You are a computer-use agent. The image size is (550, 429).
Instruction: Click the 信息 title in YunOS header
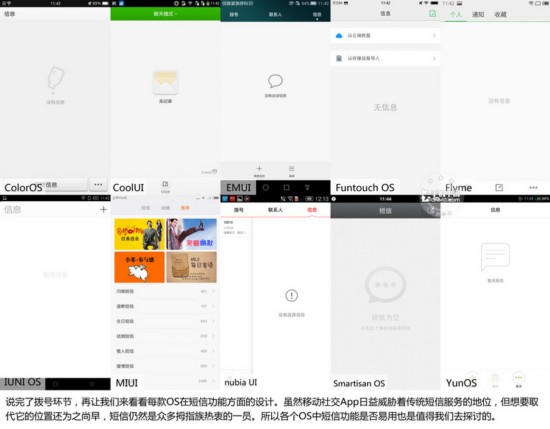495,210
